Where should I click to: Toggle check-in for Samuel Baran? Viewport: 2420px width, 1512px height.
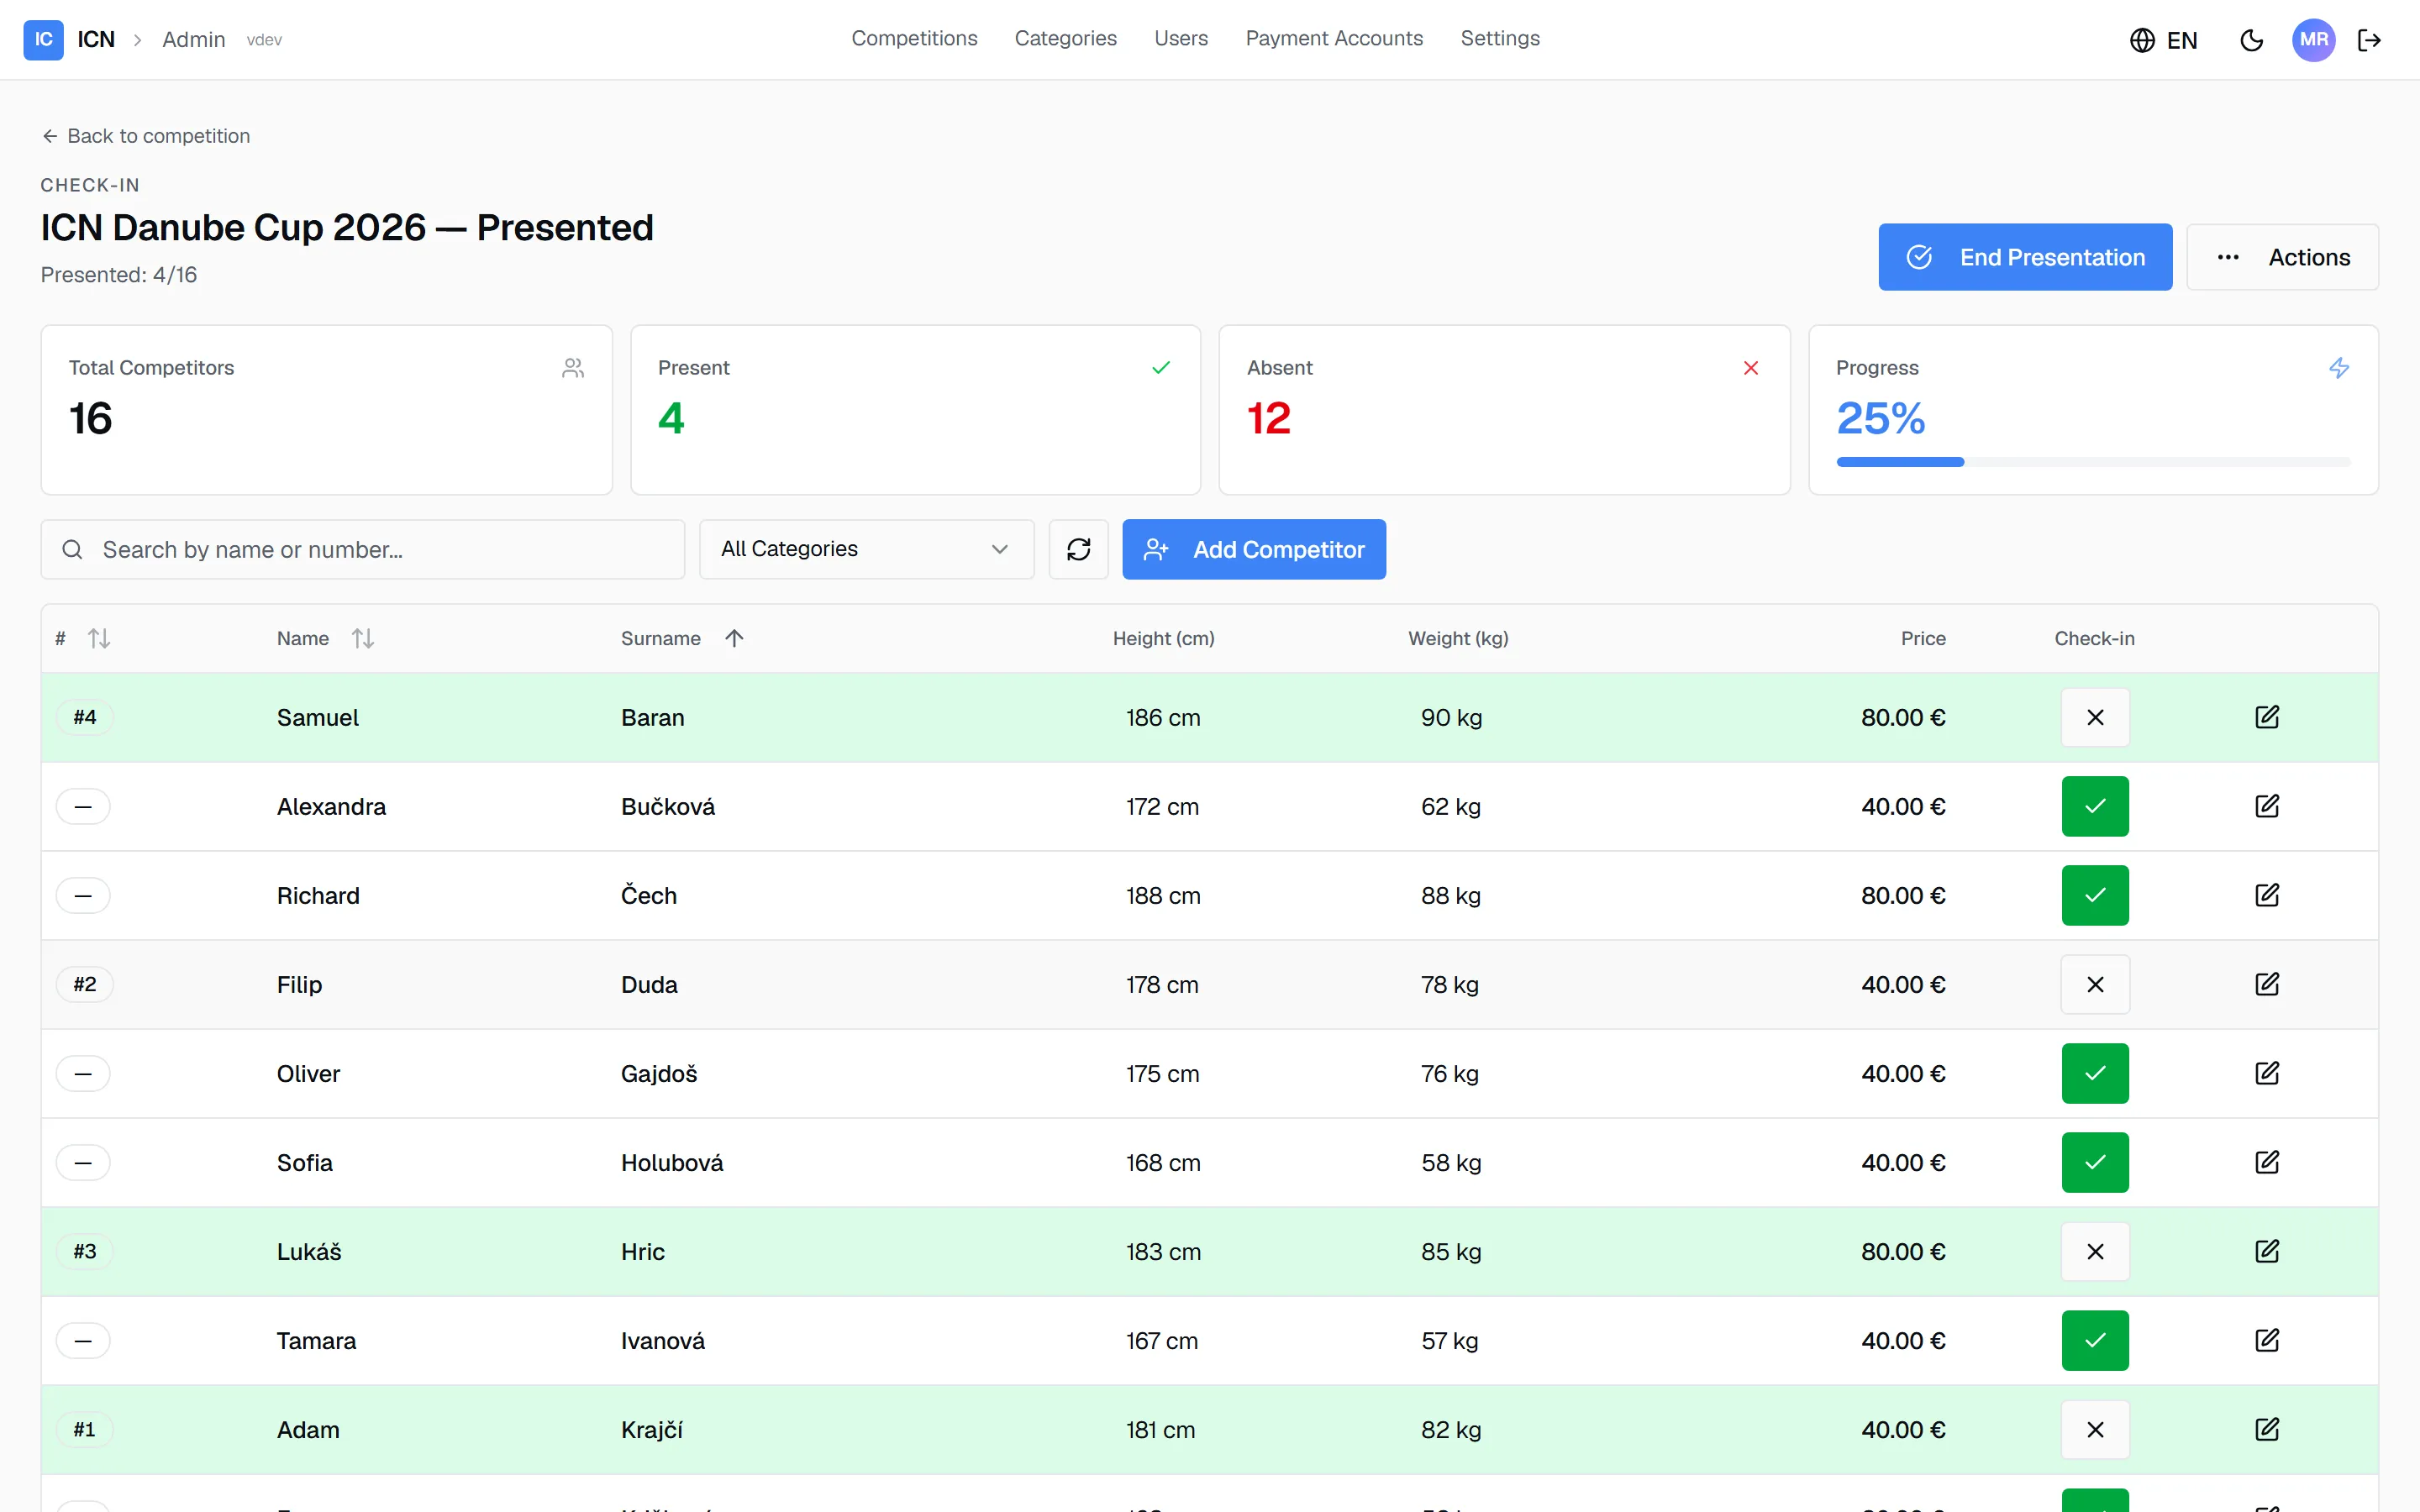pyautogui.click(x=2095, y=717)
